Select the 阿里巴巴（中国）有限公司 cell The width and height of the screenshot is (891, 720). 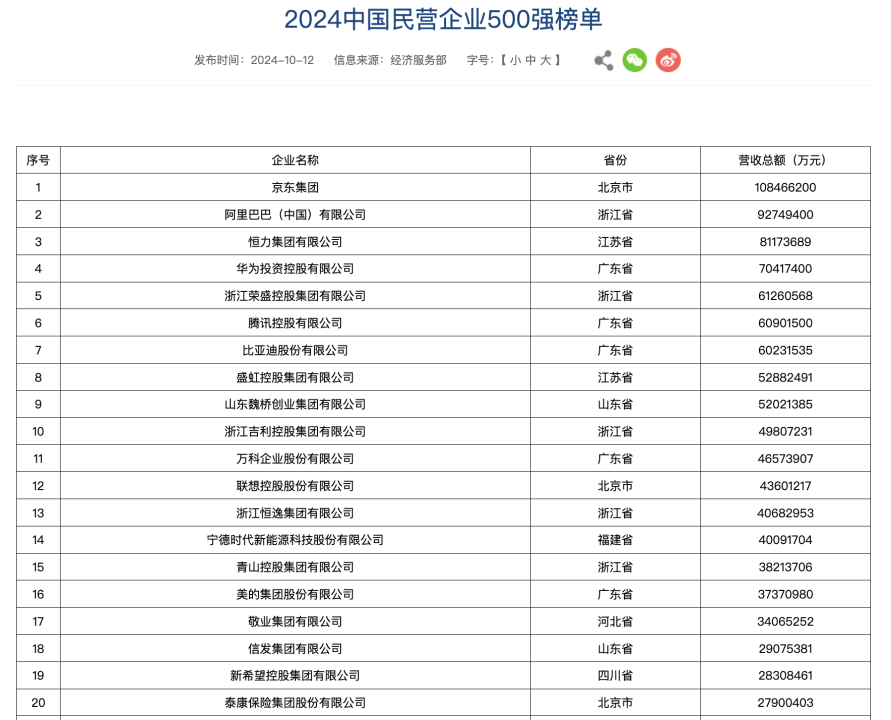[295, 214]
